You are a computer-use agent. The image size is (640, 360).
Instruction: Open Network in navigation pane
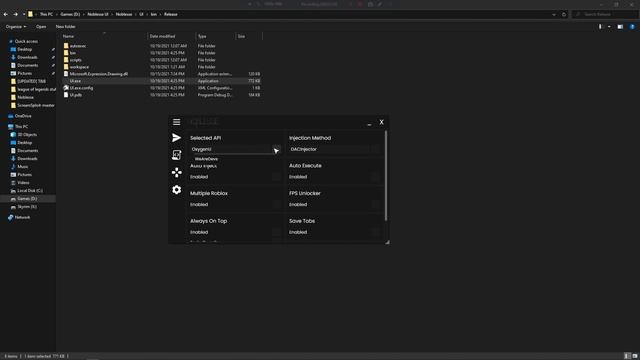[x=22, y=217]
